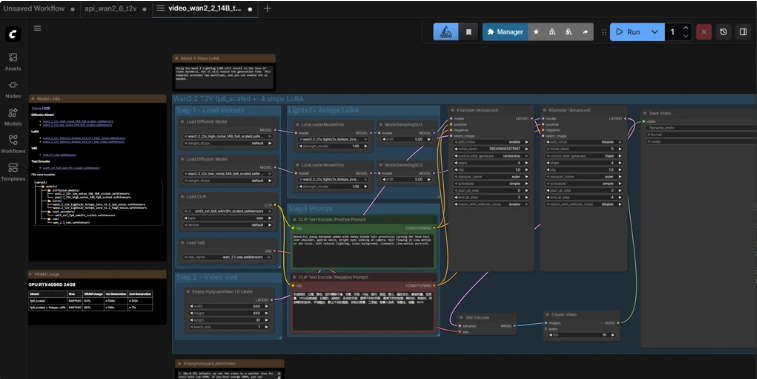This screenshot has width=757, height=379.
Task: Collapse the Positive Prompt CLIP Text Encode node
Action: (x=294, y=220)
